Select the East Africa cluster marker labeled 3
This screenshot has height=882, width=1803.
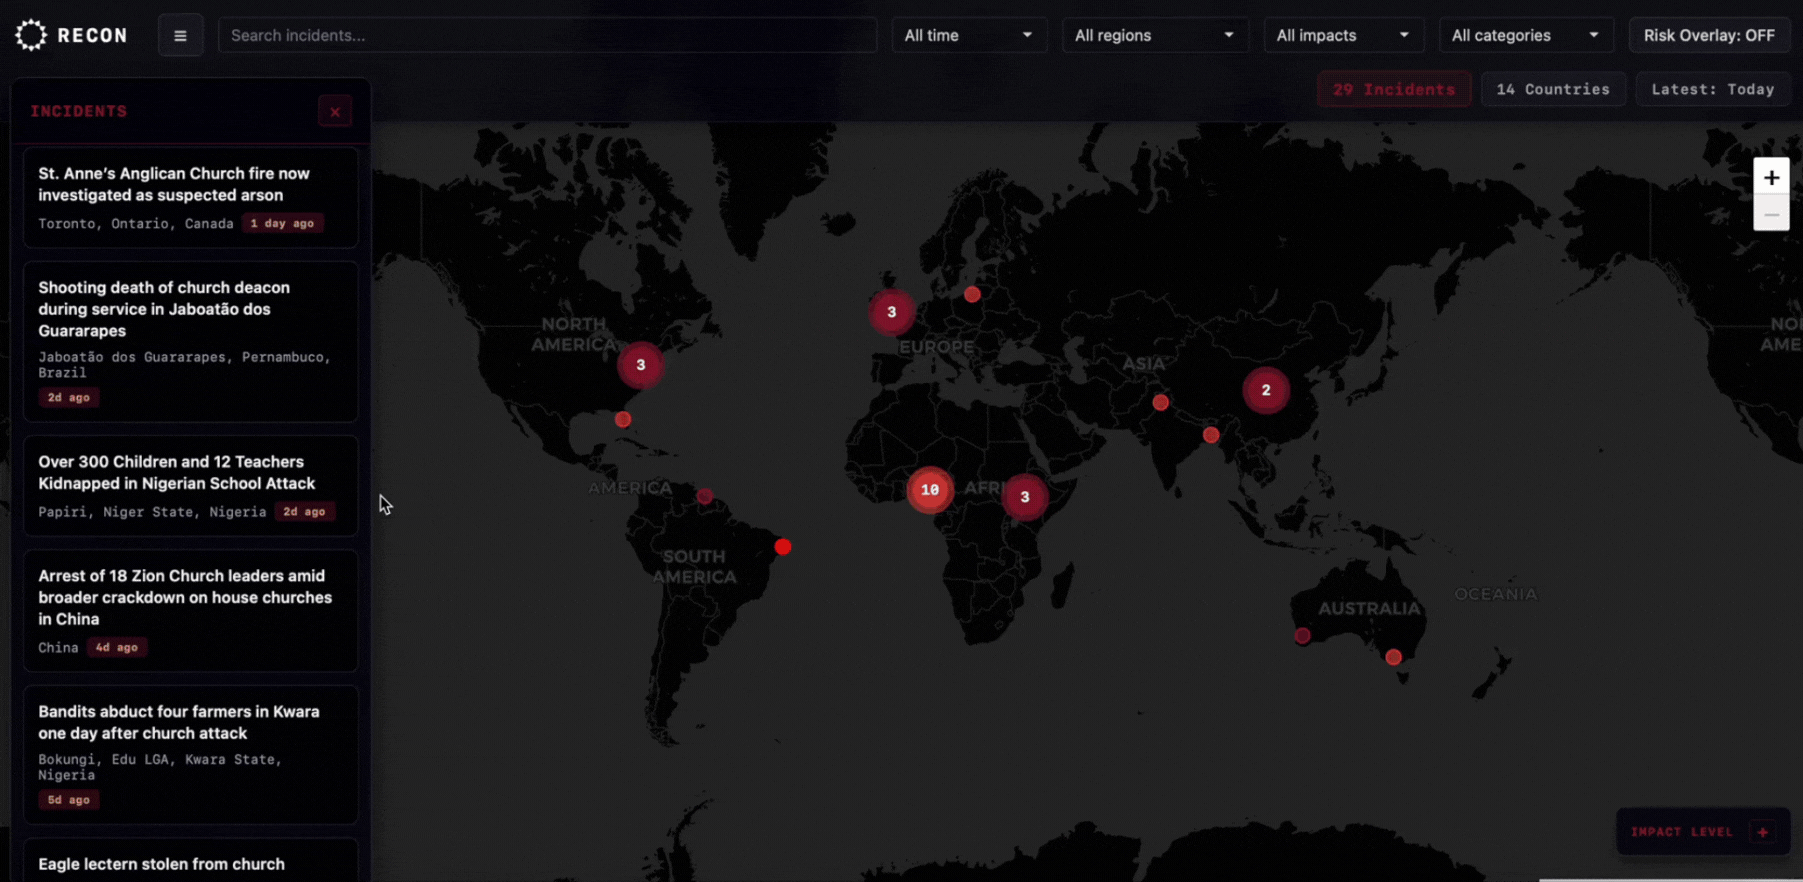[1025, 497]
